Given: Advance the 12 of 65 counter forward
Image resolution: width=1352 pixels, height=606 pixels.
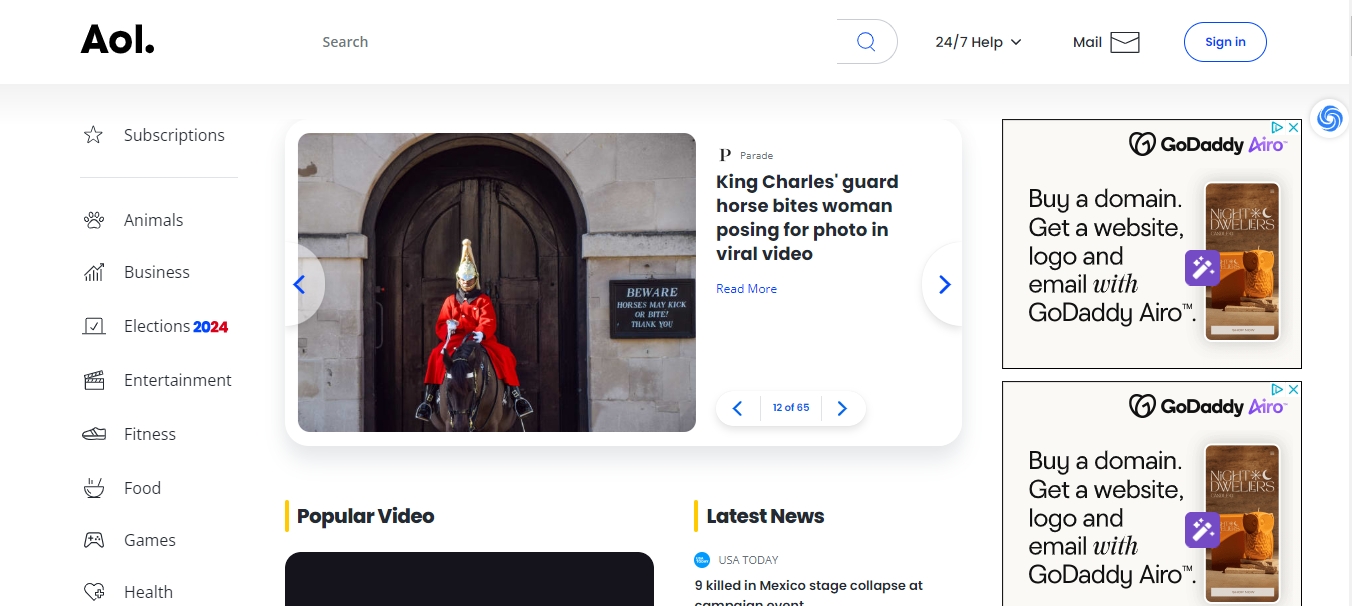Looking at the screenshot, I should (x=842, y=408).
